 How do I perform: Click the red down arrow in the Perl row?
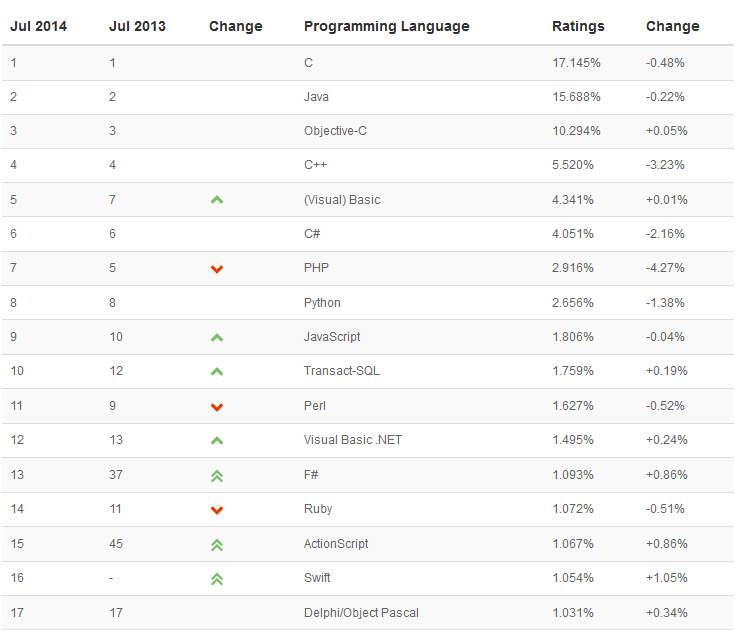coord(217,407)
